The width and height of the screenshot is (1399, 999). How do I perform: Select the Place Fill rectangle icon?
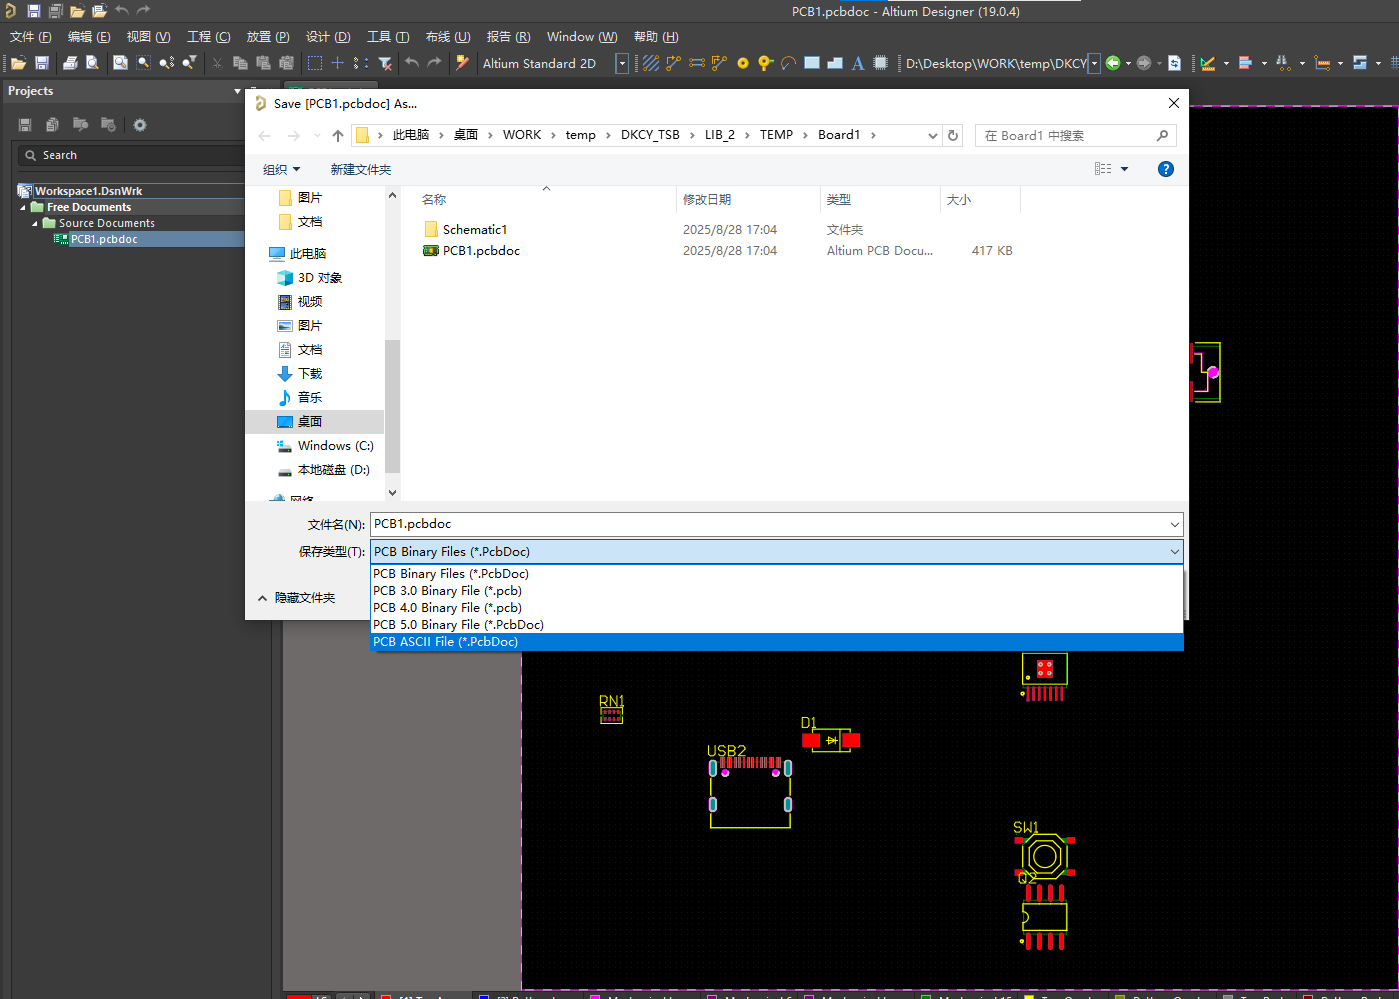[x=812, y=63]
